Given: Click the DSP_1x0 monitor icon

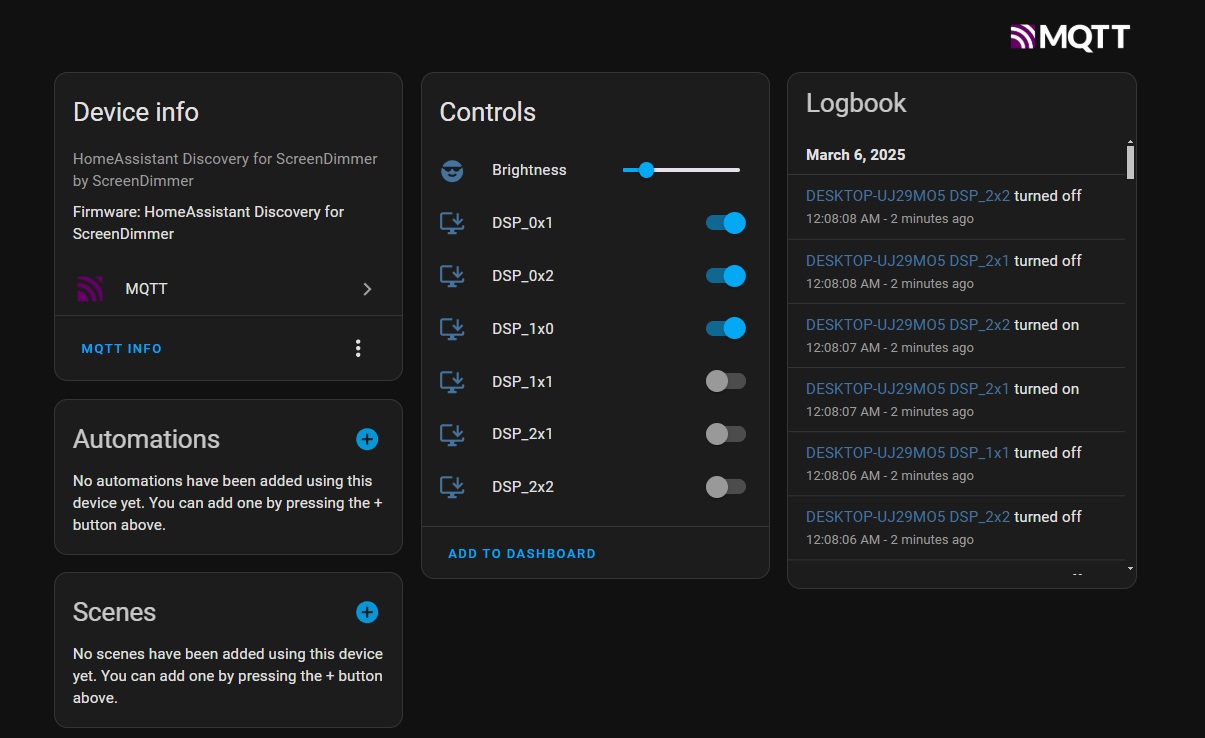Looking at the screenshot, I should 451,328.
